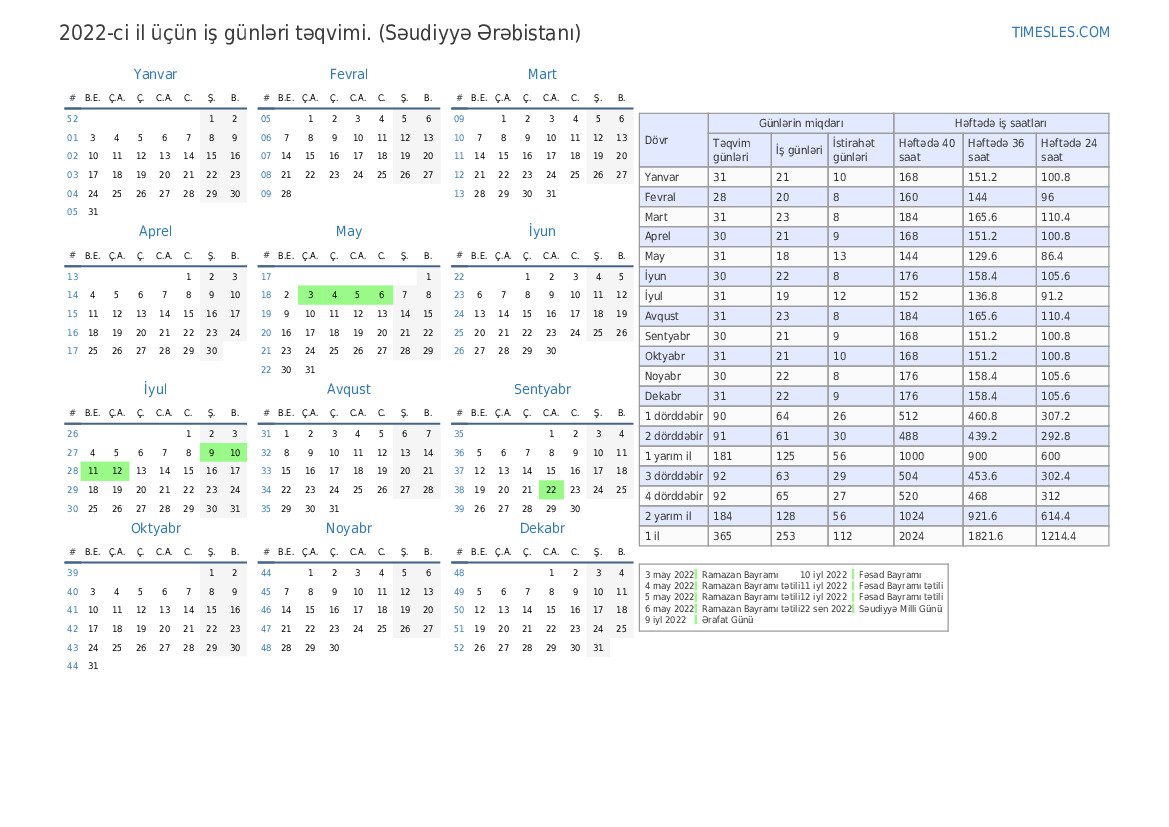Select the Yanvar row in table
This screenshot has width=1169, height=827.
874,177
